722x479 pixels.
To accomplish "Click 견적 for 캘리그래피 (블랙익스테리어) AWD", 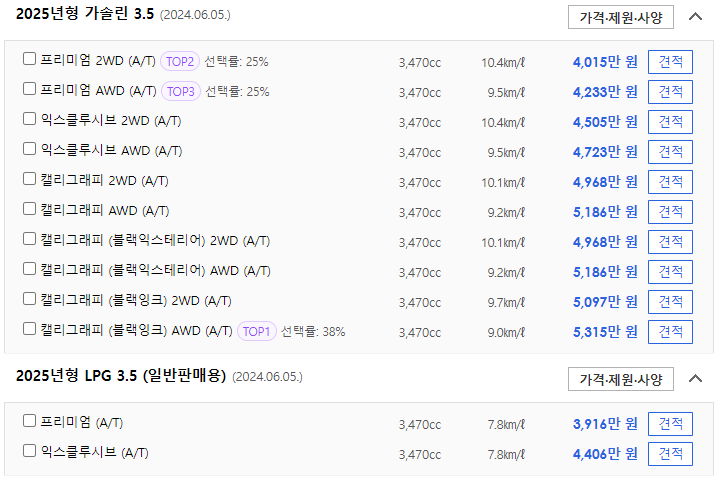I will click(670, 272).
